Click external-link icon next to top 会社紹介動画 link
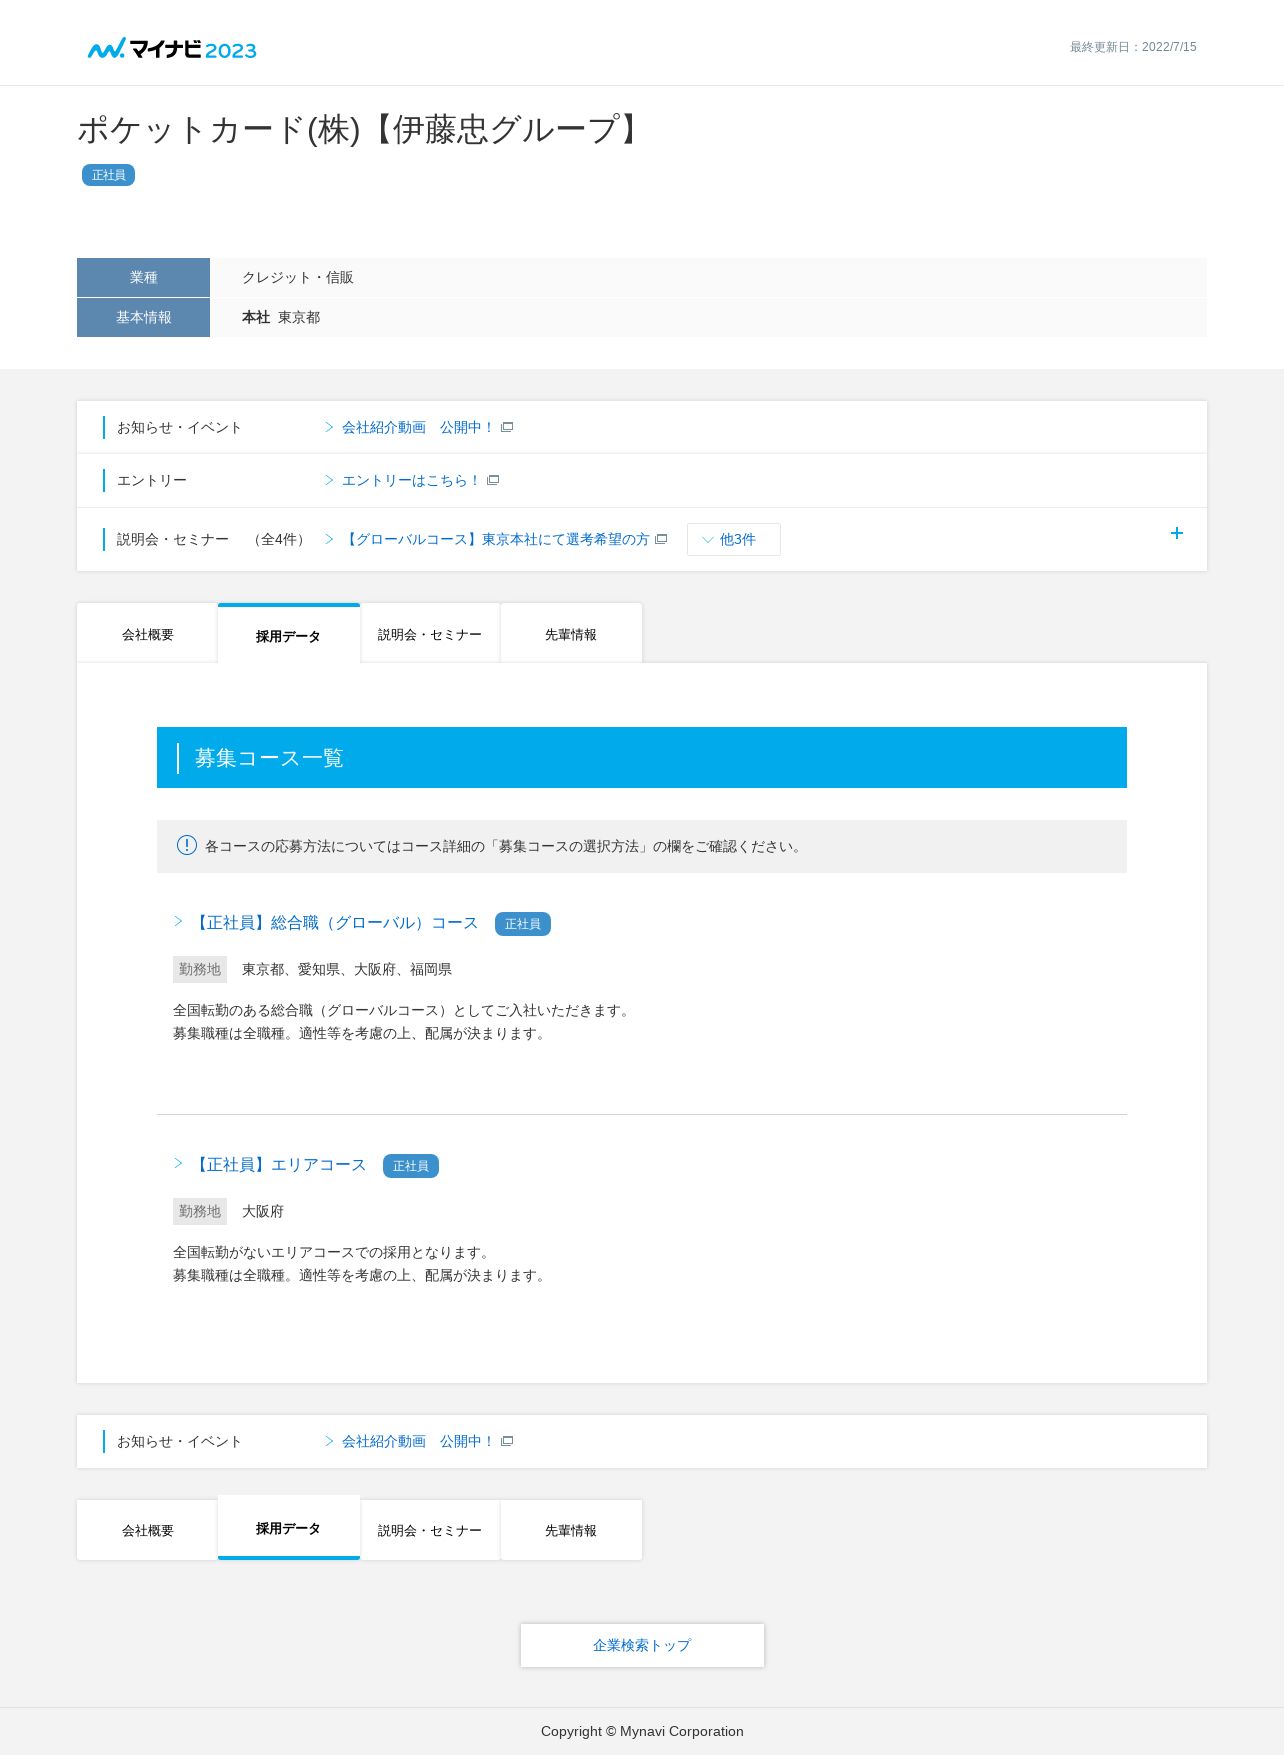This screenshot has width=1284, height=1755. (x=507, y=427)
